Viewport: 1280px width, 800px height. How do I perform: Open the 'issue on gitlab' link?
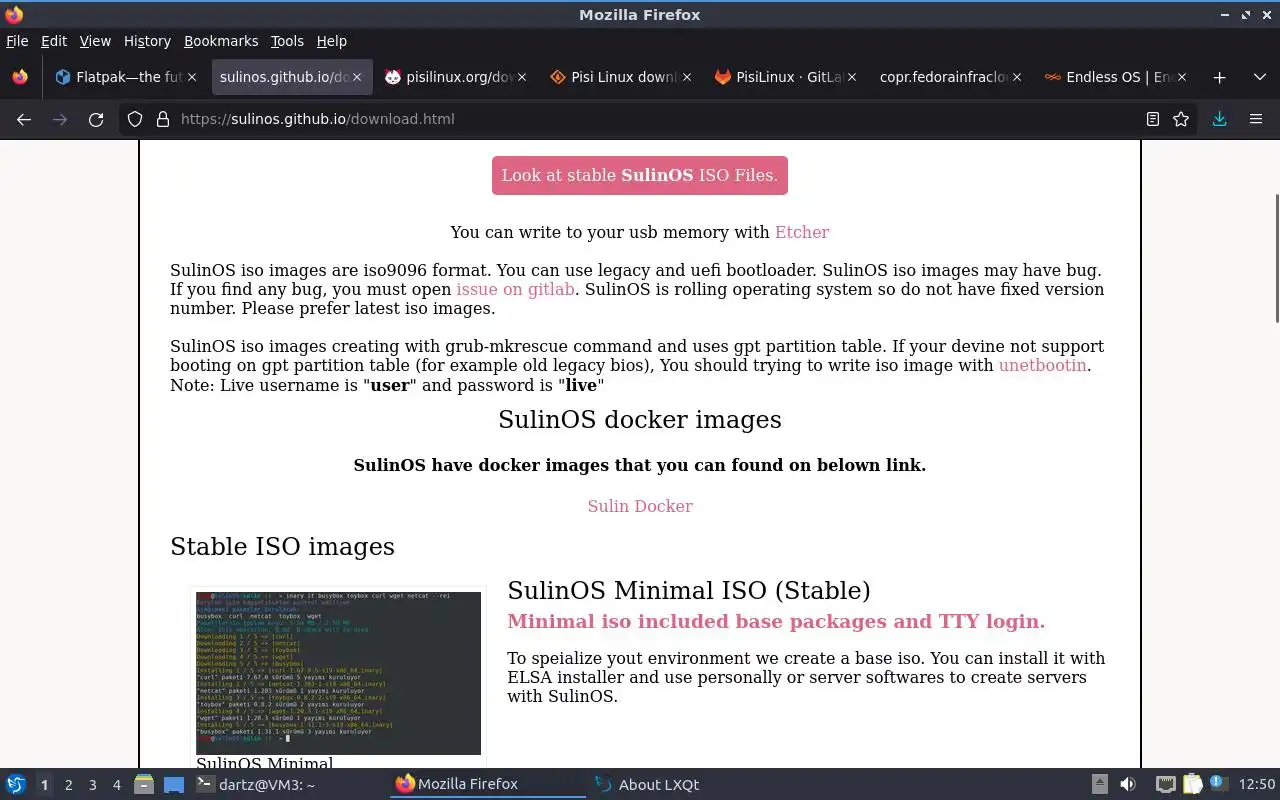[515, 289]
